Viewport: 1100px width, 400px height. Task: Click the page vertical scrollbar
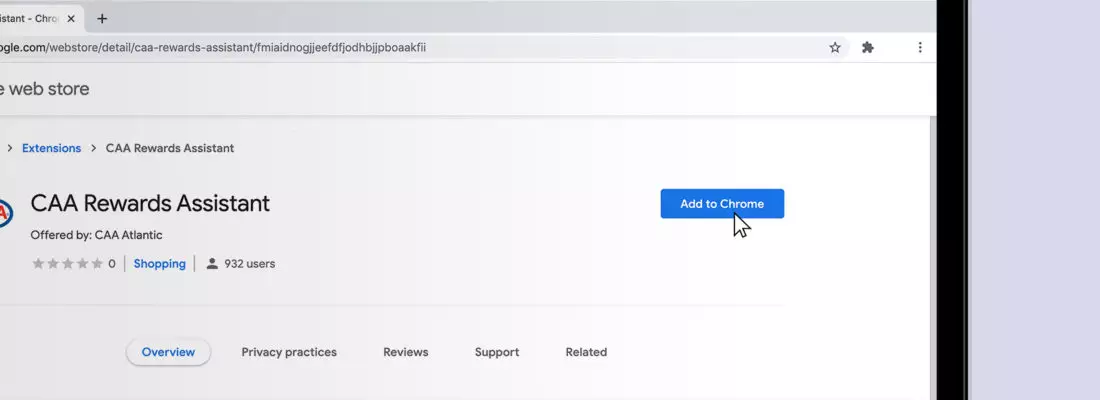point(932,258)
